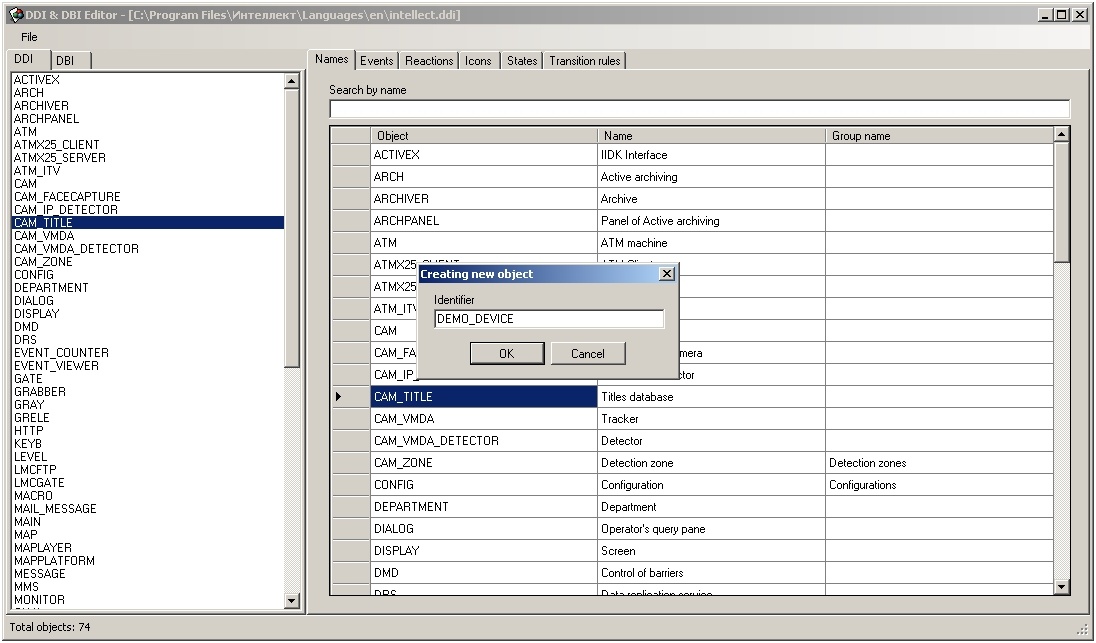Click the Identifier text field
Screen dimensions: 1096x643
(x=548, y=319)
